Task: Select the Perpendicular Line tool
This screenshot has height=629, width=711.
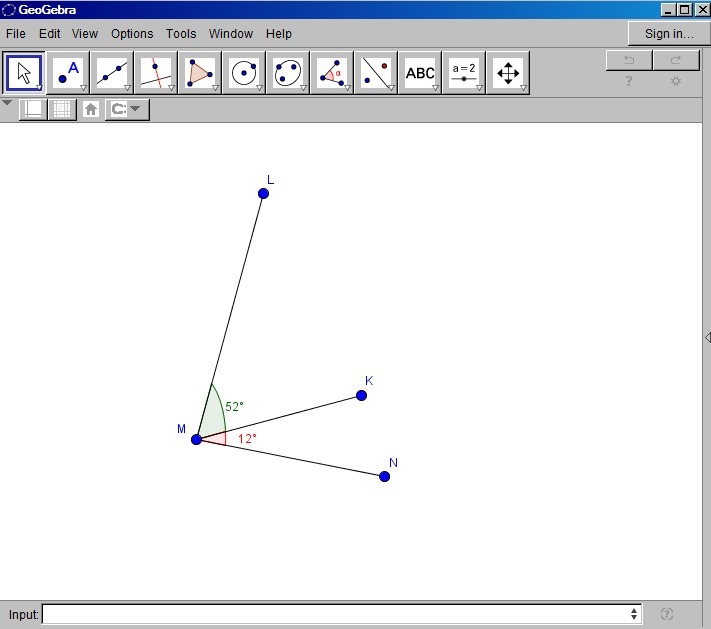Action: pos(156,73)
